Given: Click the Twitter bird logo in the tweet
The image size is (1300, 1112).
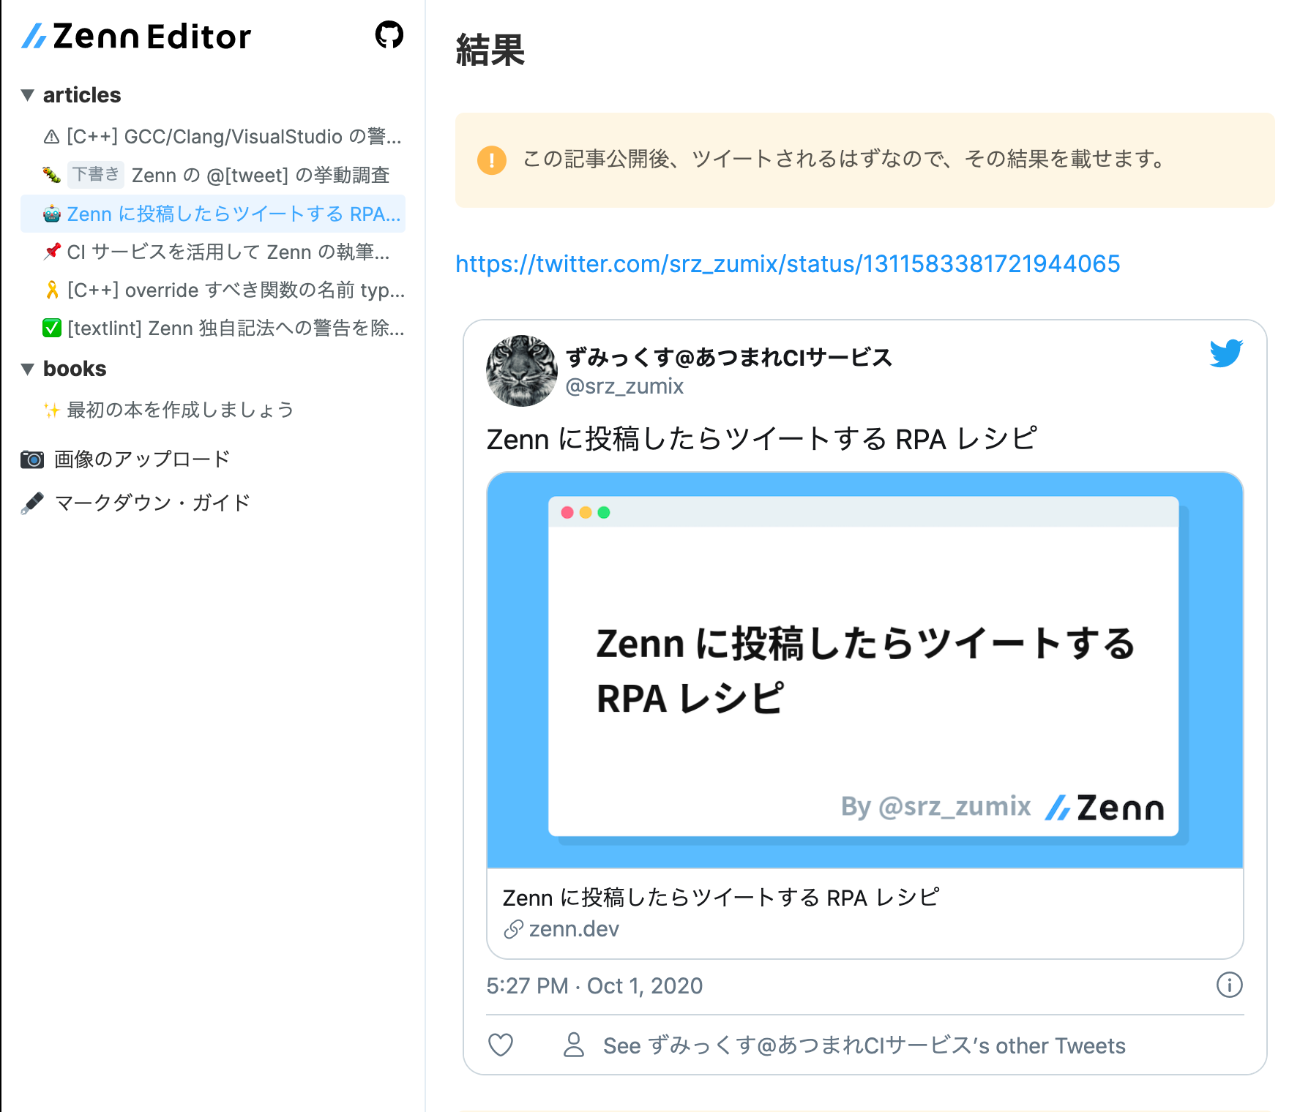Looking at the screenshot, I should click(1226, 353).
